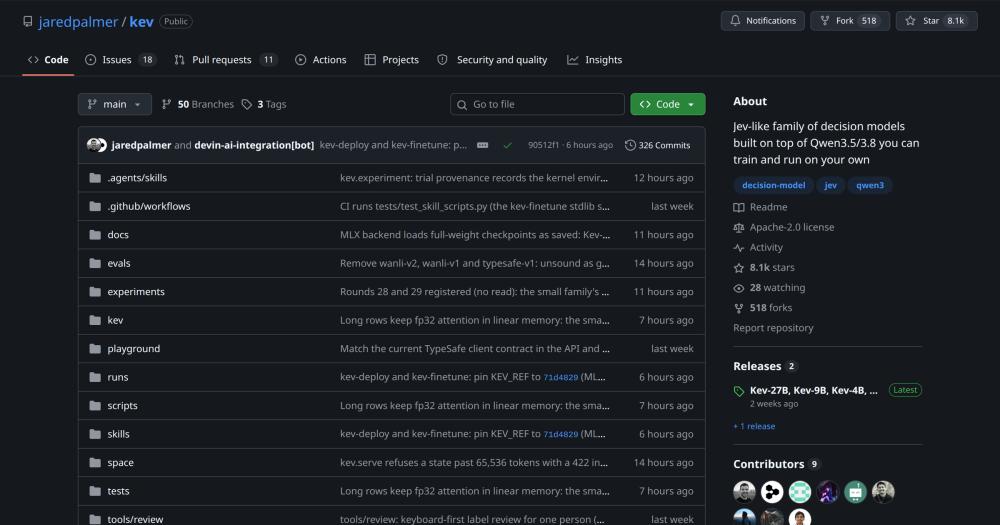This screenshot has width=1000, height=525.
Task: Click the folder icon beside skills
Action: [x=95, y=434]
